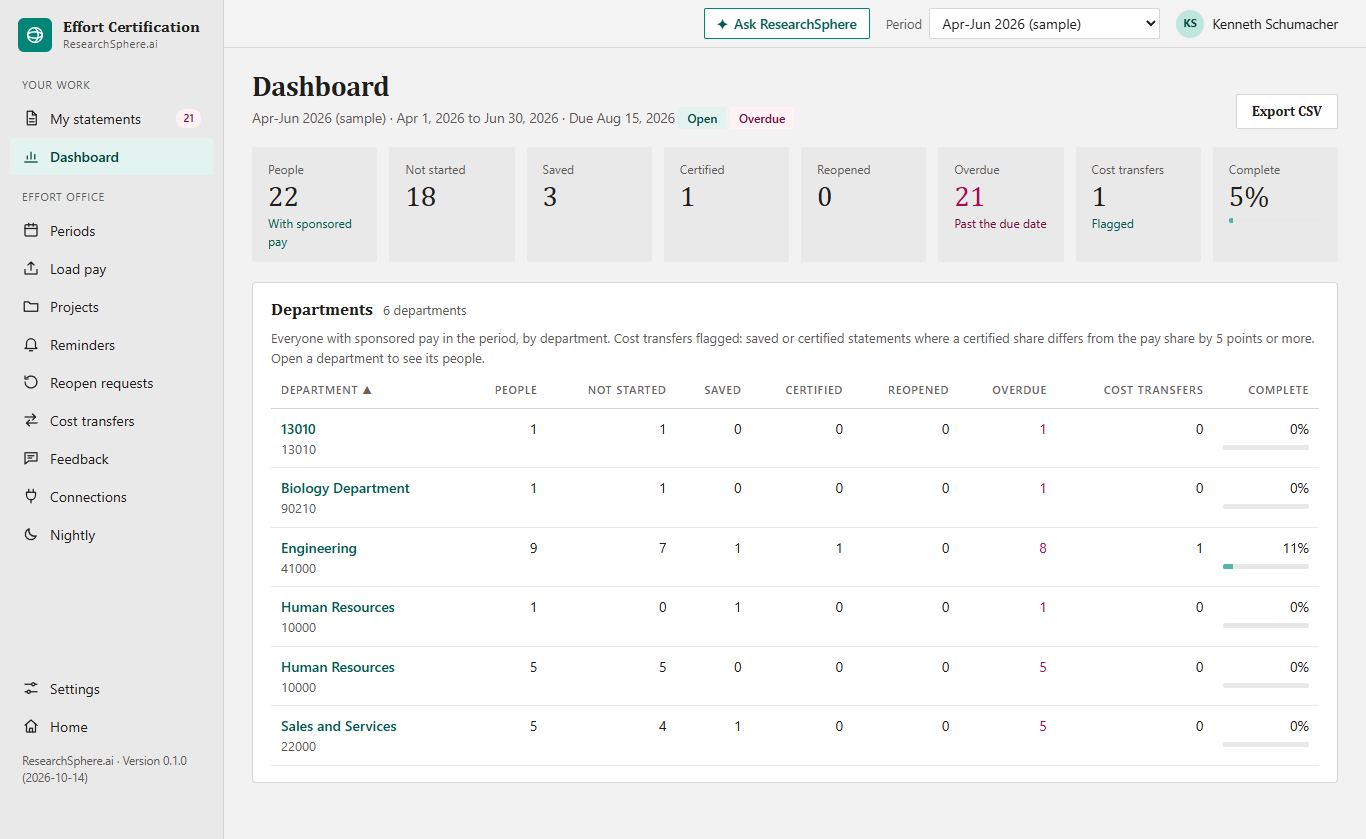
Task: Toggle sort on the Department column header
Action: point(326,390)
